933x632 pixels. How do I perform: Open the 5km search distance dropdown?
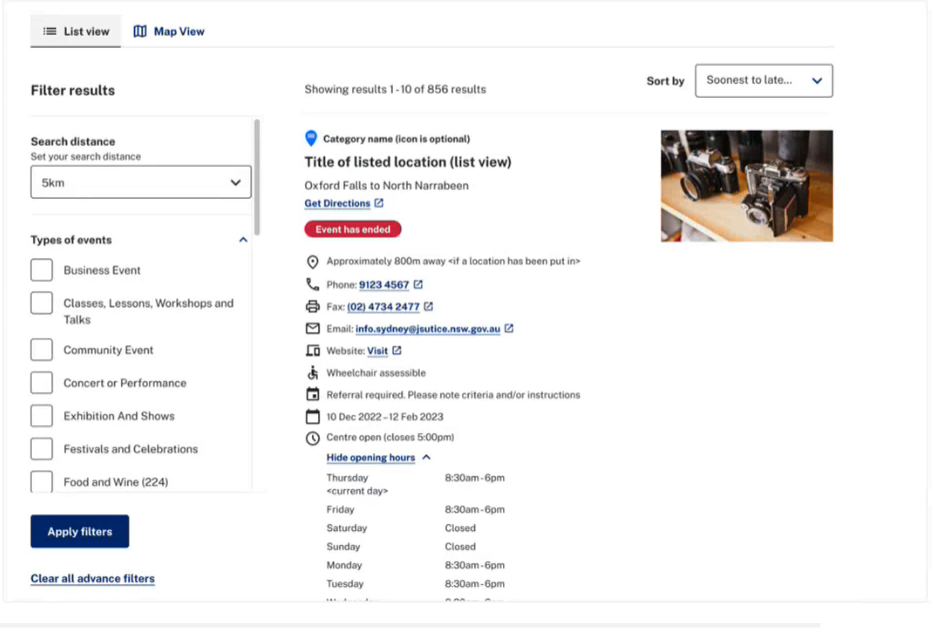(x=140, y=182)
